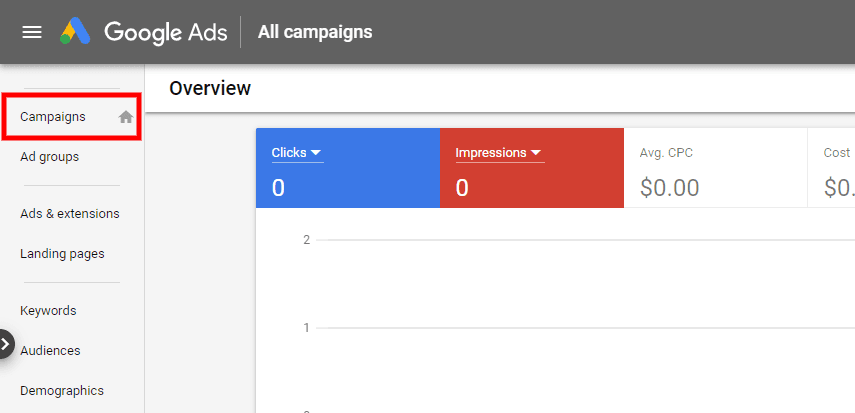Click the Google Ads logo
855x413 pixels.
(76, 32)
